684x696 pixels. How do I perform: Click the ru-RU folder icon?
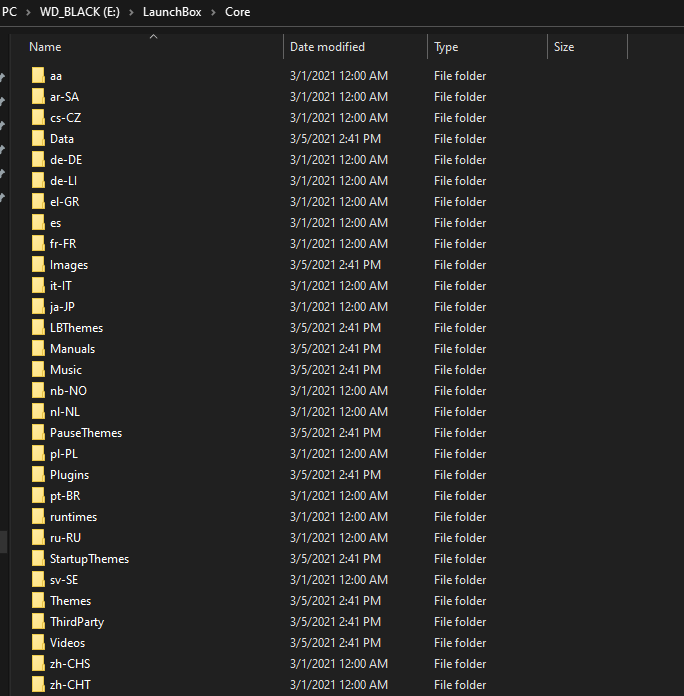pyautogui.click(x=38, y=538)
